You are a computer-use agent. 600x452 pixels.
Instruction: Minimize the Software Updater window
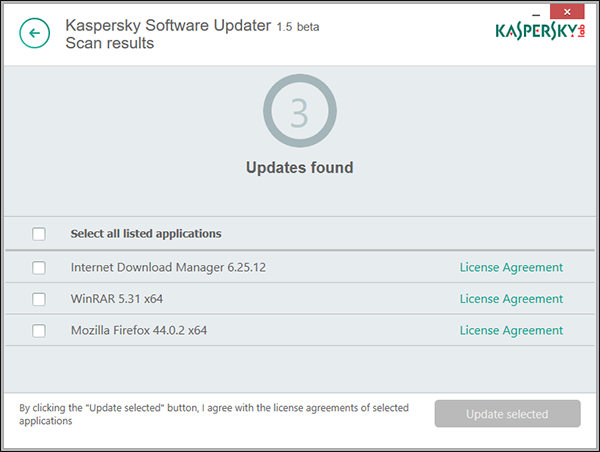click(x=536, y=13)
